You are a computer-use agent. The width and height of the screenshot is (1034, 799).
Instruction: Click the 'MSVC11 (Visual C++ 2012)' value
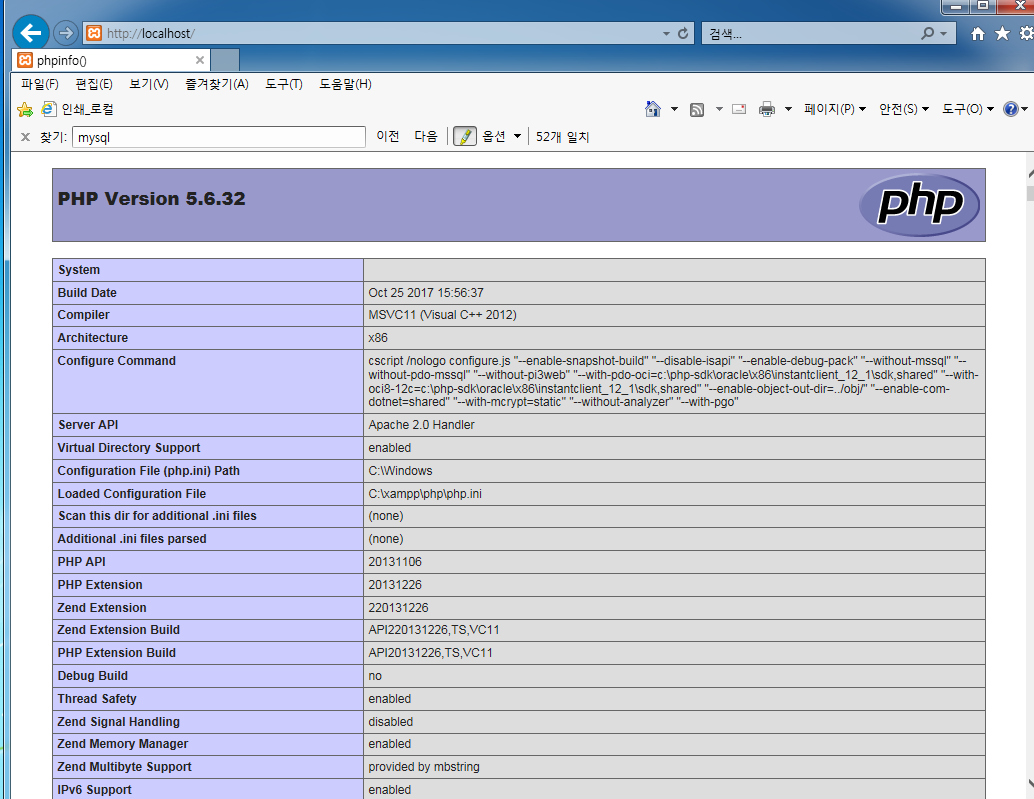pos(442,315)
